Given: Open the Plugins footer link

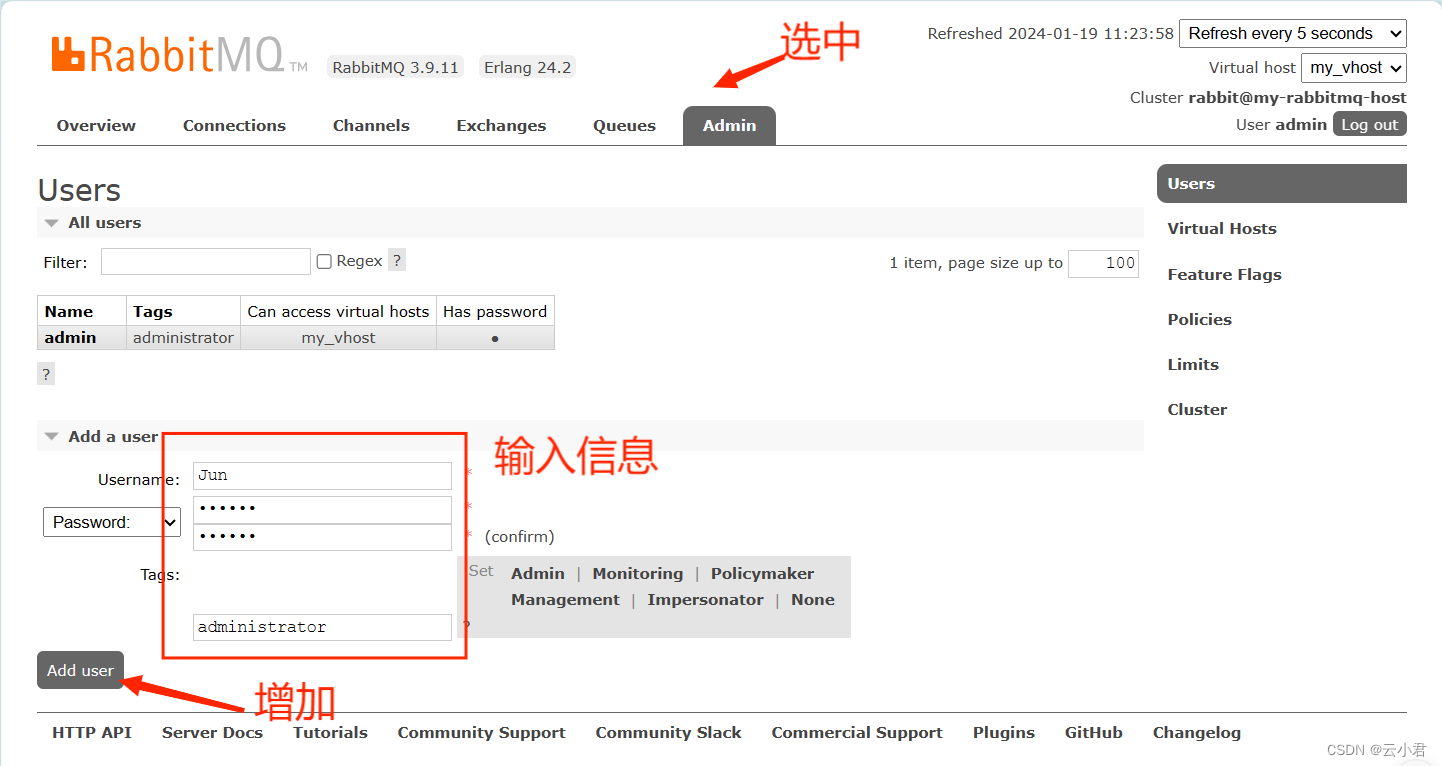Looking at the screenshot, I should (x=1003, y=732).
